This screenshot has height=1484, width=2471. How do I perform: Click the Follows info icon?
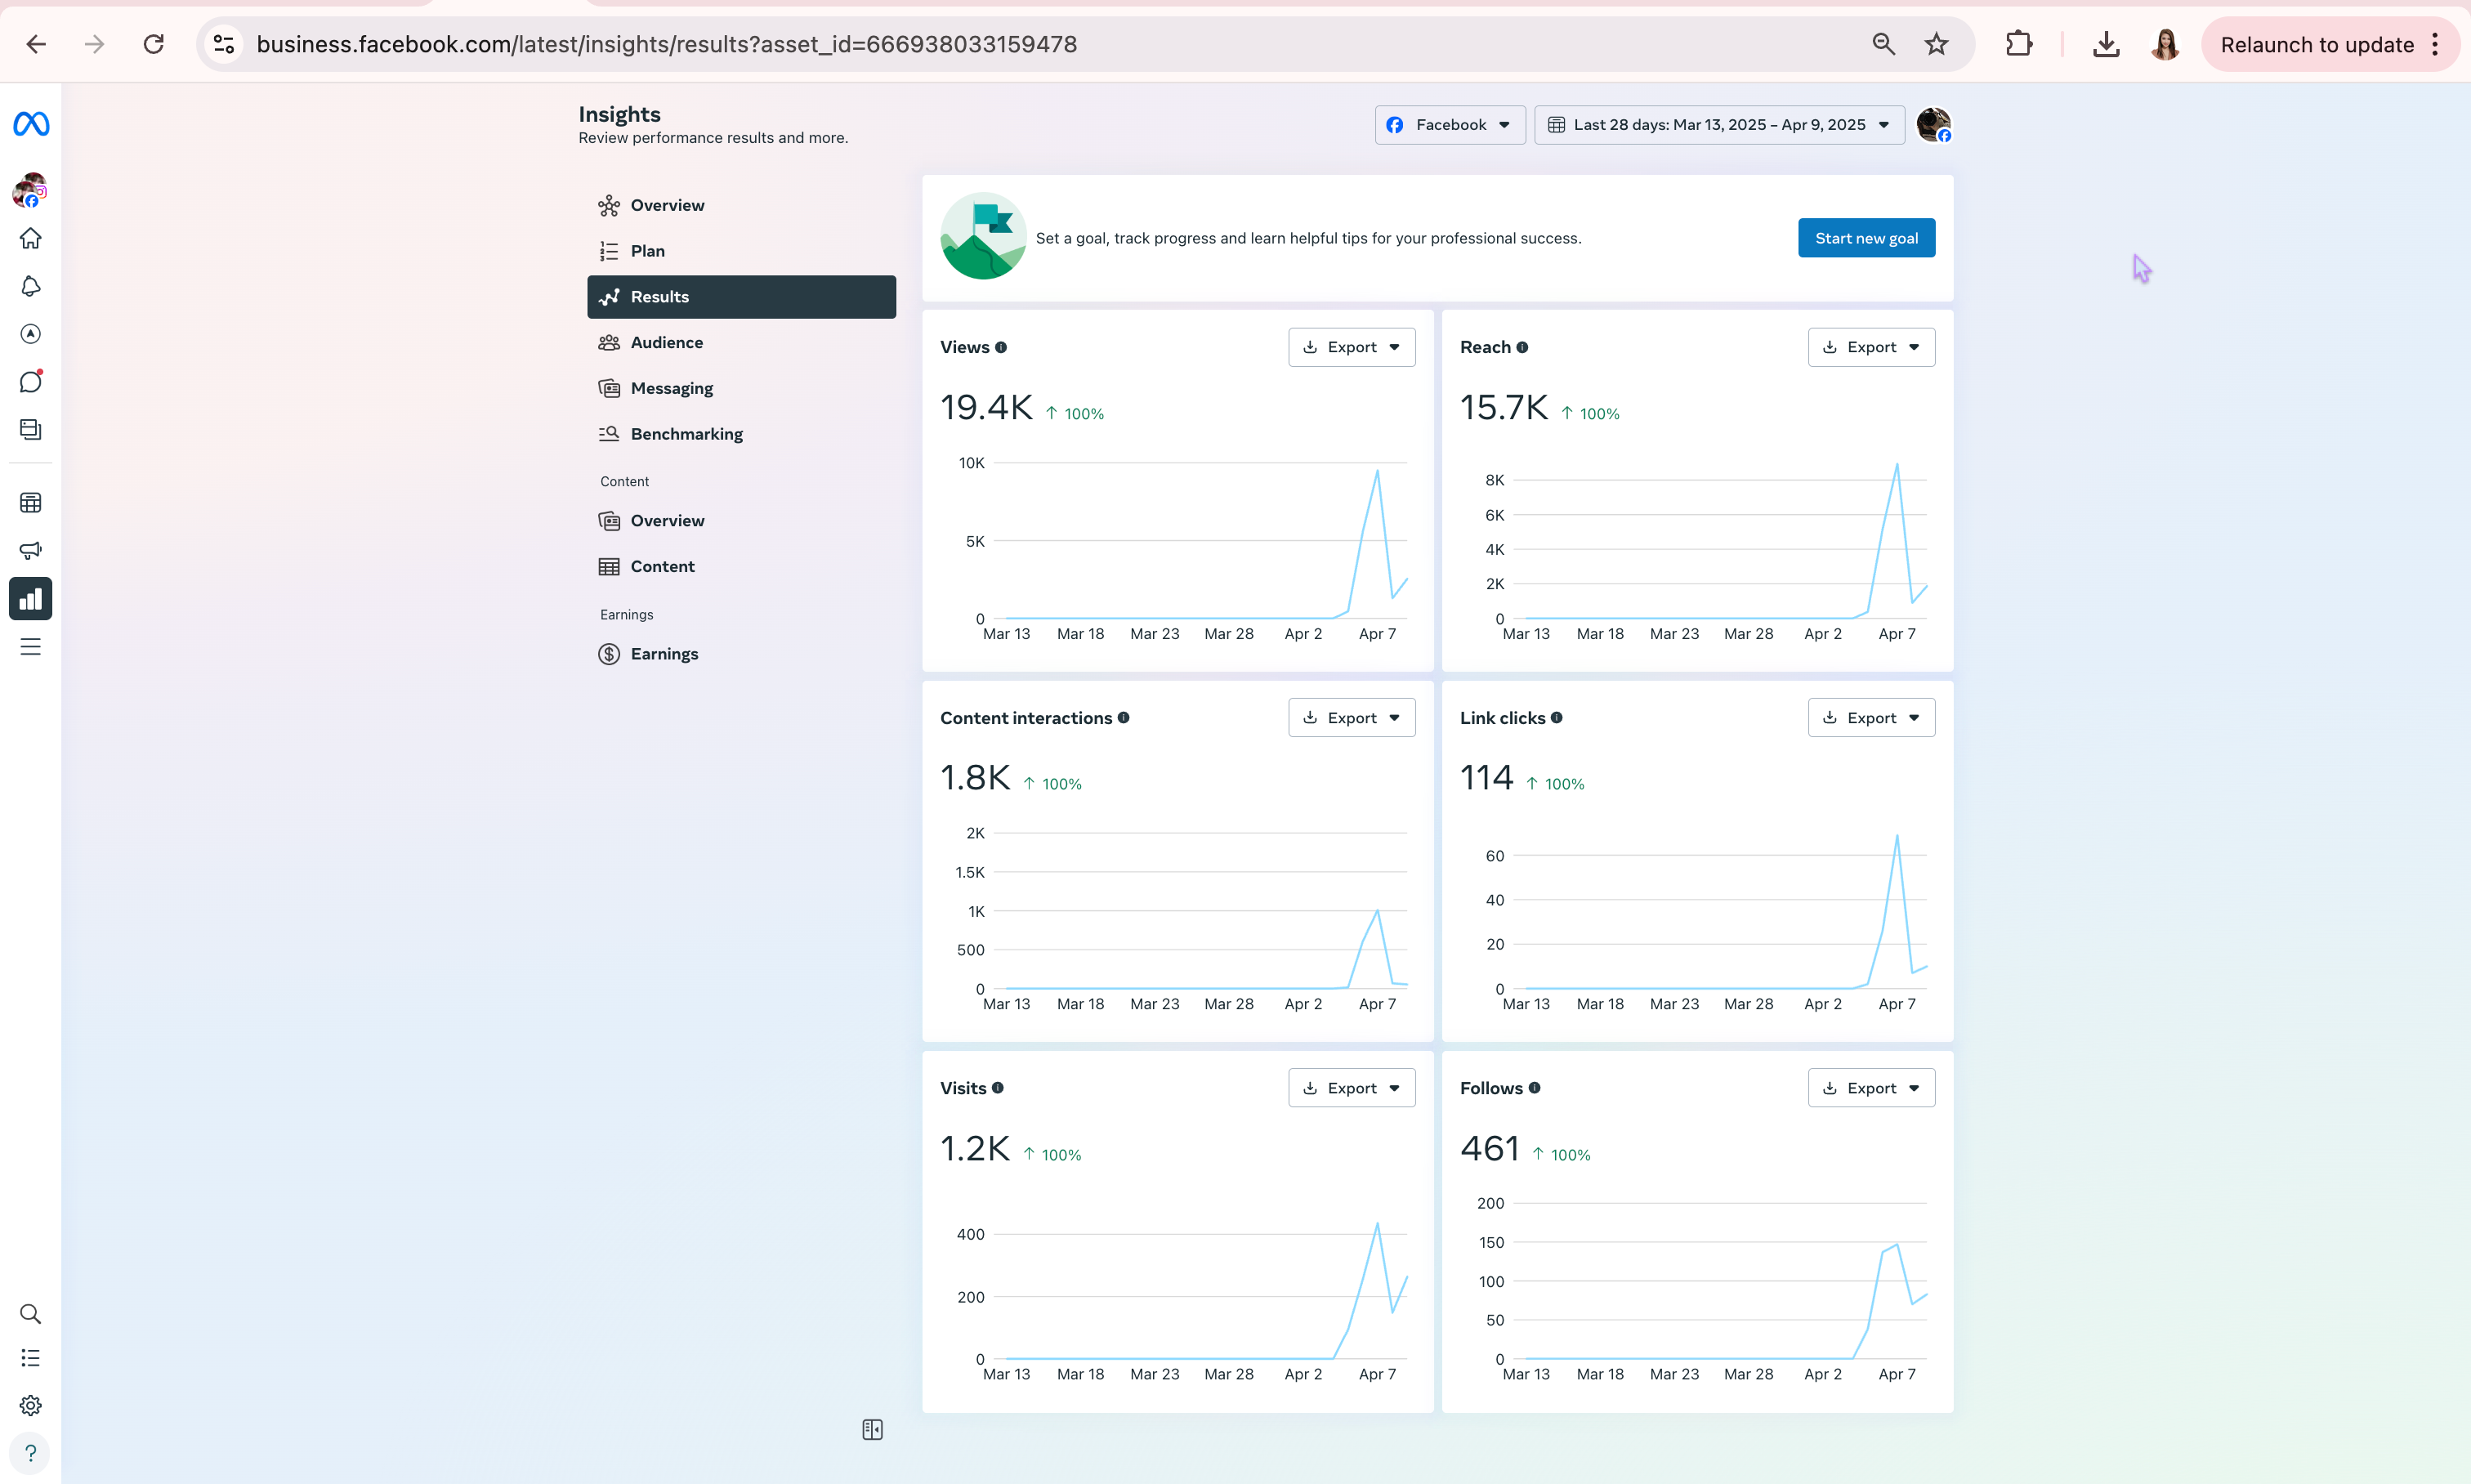click(1535, 1088)
